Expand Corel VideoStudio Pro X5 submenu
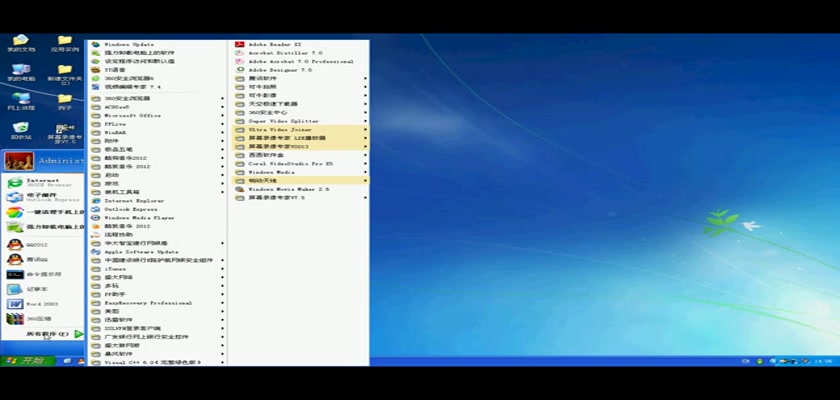840x400 pixels. click(x=300, y=163)
